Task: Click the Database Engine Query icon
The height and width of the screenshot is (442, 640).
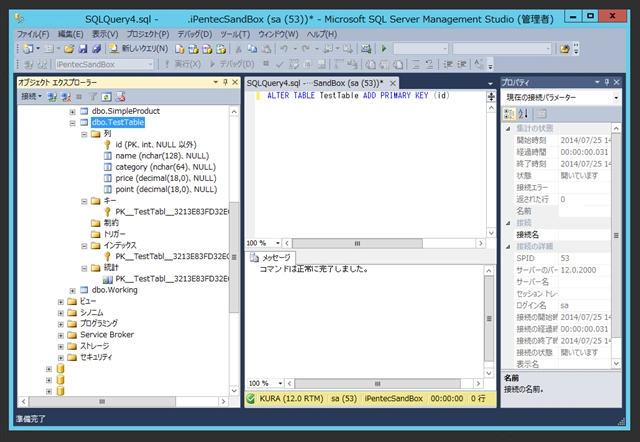Action: [180, 49]
